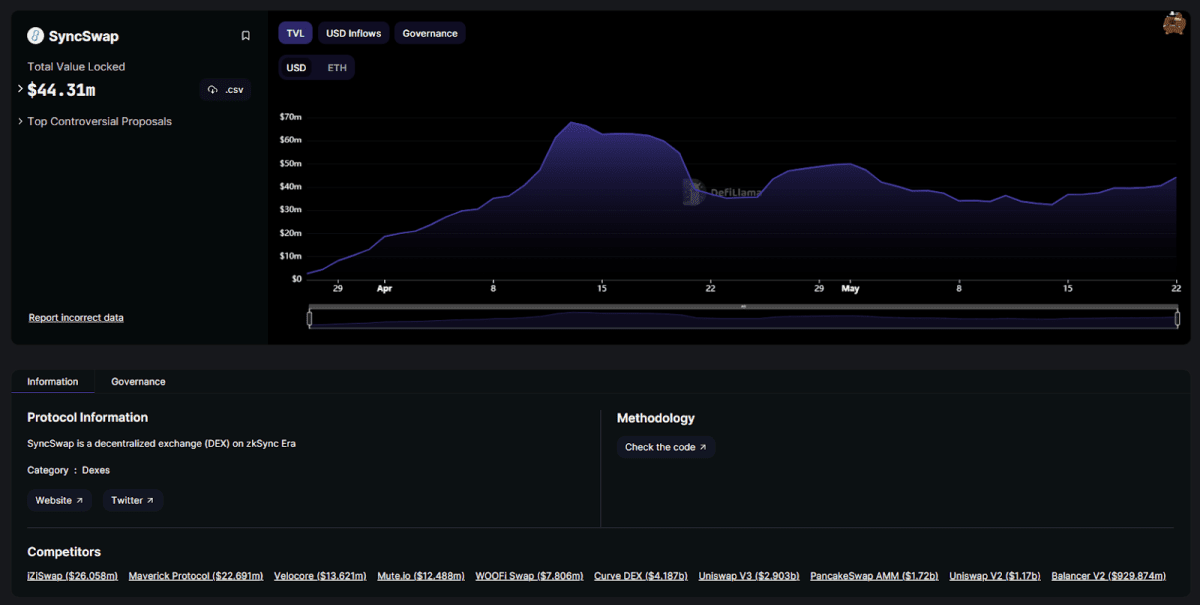1200x605 pixels.
Task: Click the SyncSwap logo icon
Action: pos(36,36)
